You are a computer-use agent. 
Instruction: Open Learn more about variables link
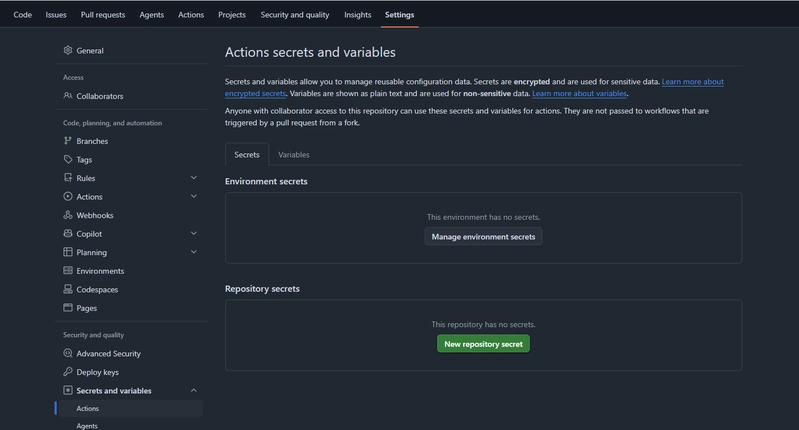pyautogui.click(x=579, y=93)
